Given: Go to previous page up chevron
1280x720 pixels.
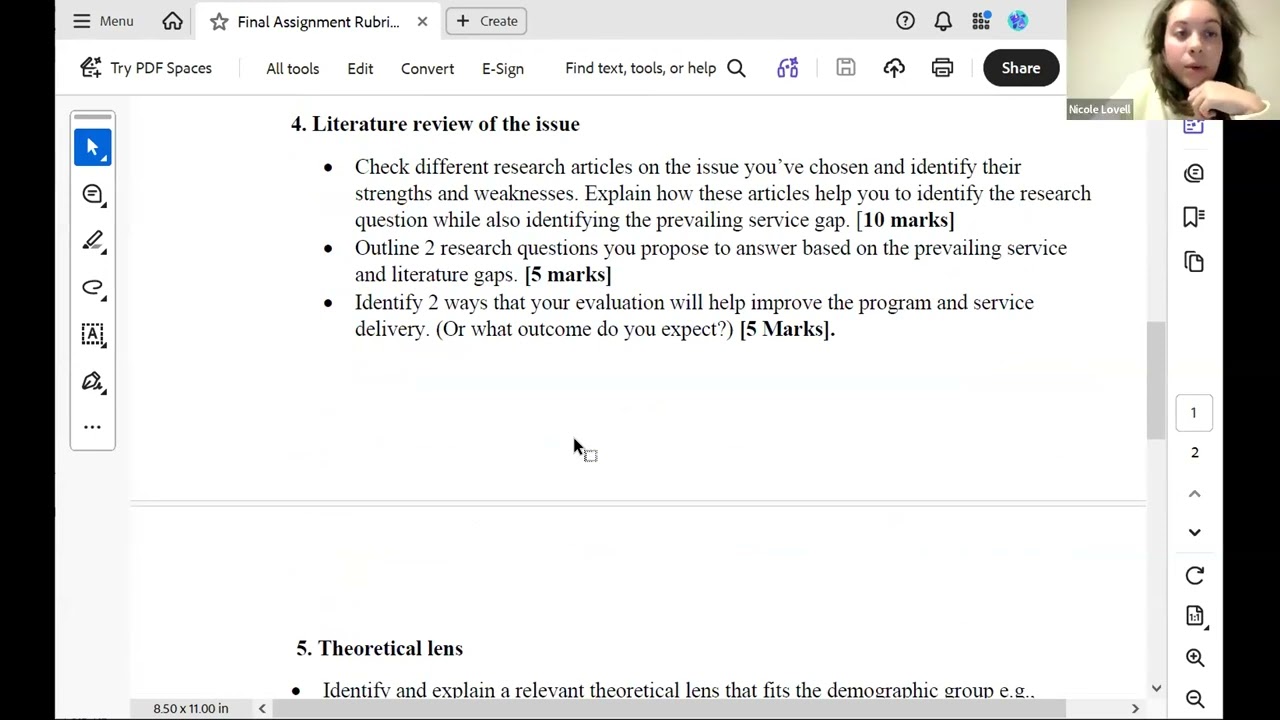Looking at the screenshot, I should coord(1194,494).
